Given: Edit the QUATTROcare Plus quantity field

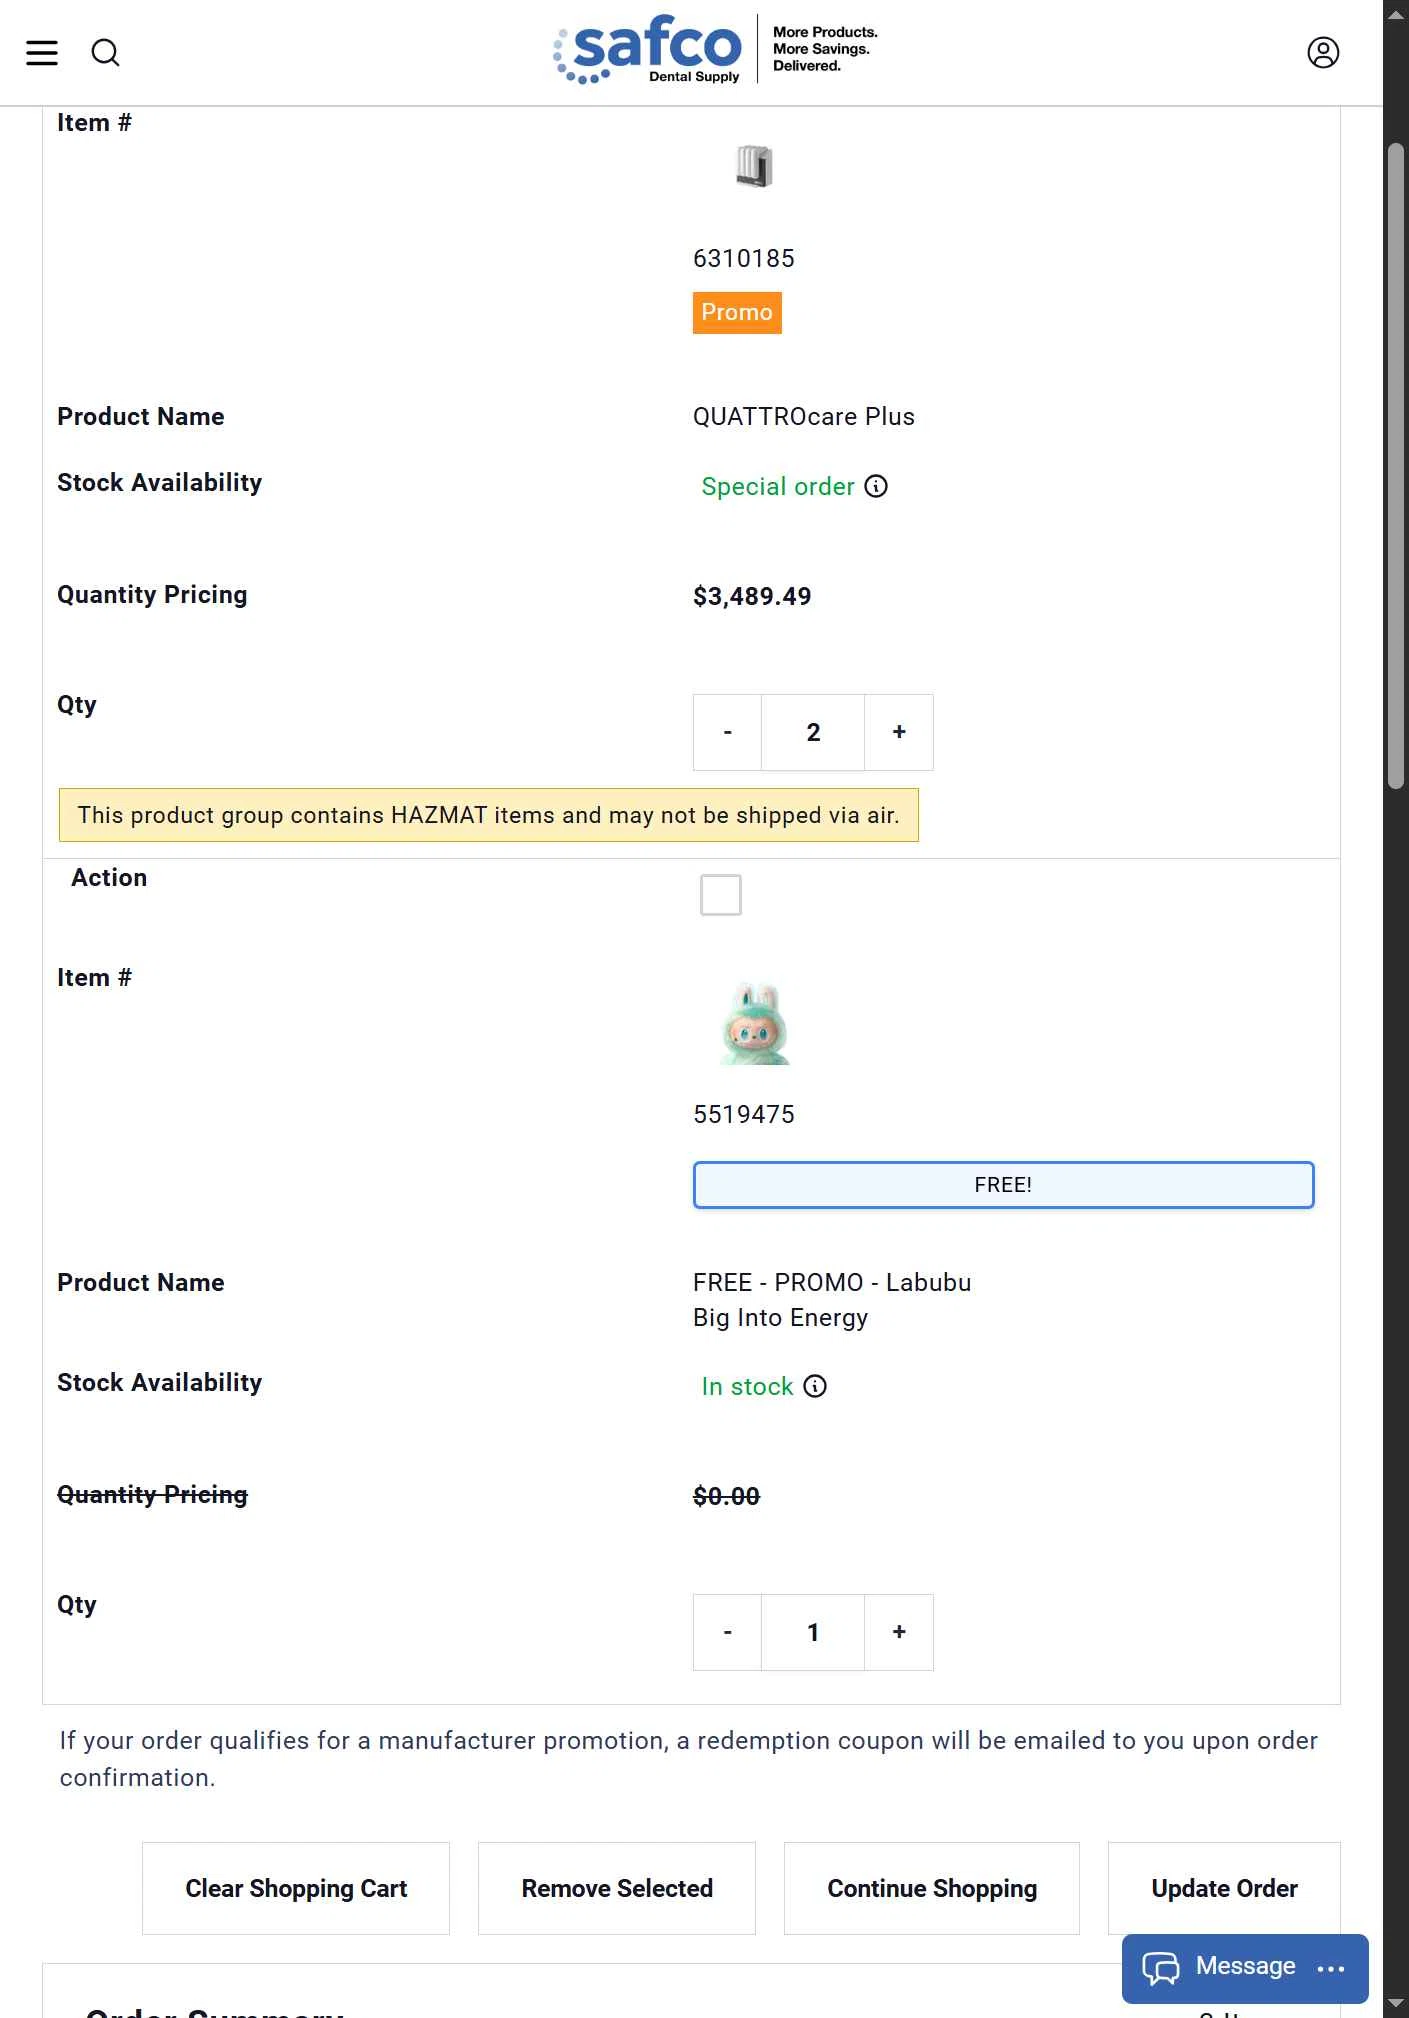Looking at the screenshot, I should pos(813,732).
